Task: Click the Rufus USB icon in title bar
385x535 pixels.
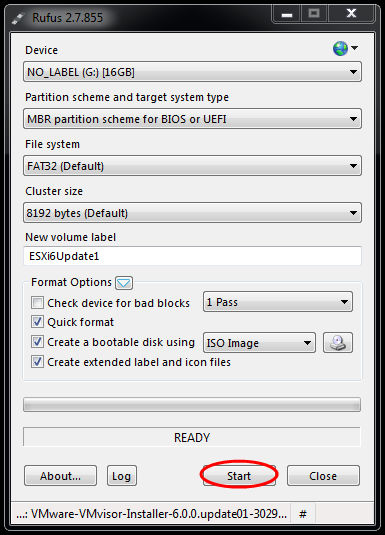Action: click(x=18, y=18)
